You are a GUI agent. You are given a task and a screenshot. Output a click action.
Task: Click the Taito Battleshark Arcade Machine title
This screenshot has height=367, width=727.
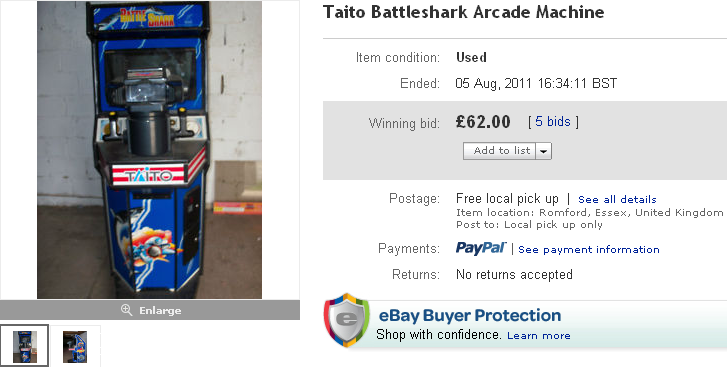click(464, 12)
